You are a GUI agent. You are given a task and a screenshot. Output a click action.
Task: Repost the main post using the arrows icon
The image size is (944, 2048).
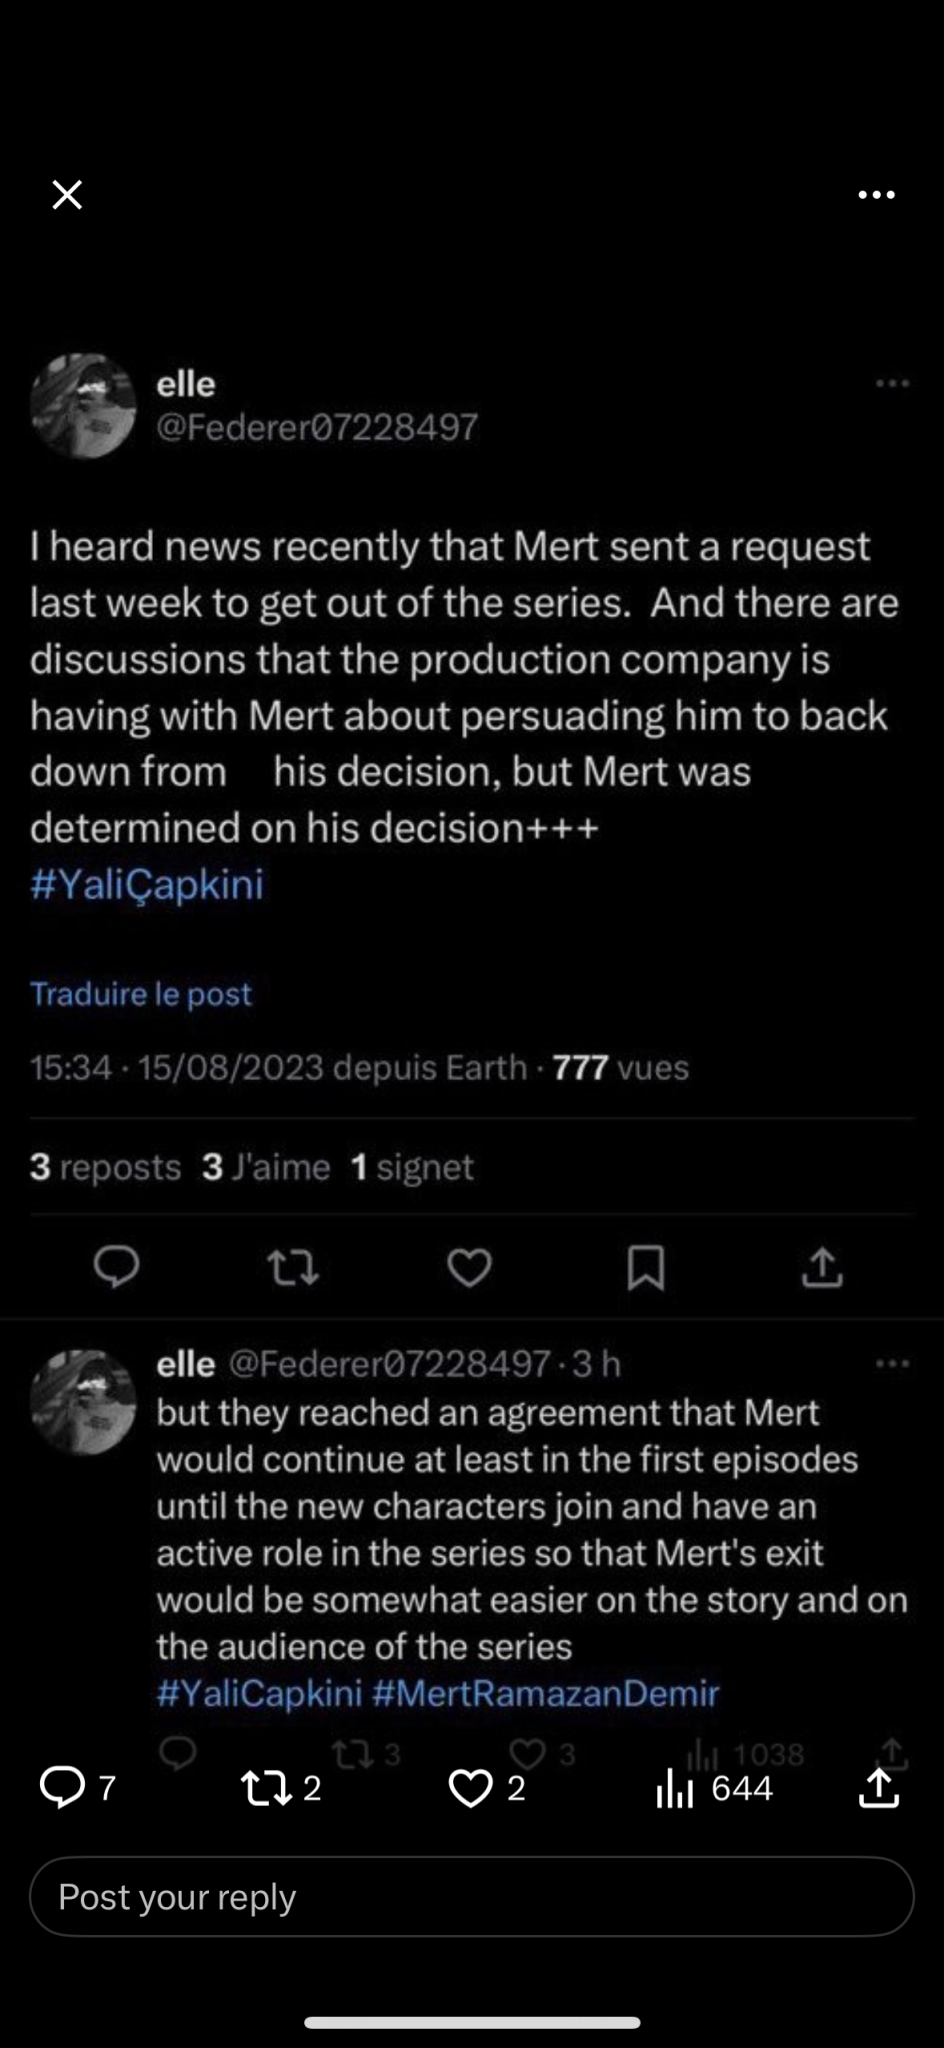[293, 1268]
